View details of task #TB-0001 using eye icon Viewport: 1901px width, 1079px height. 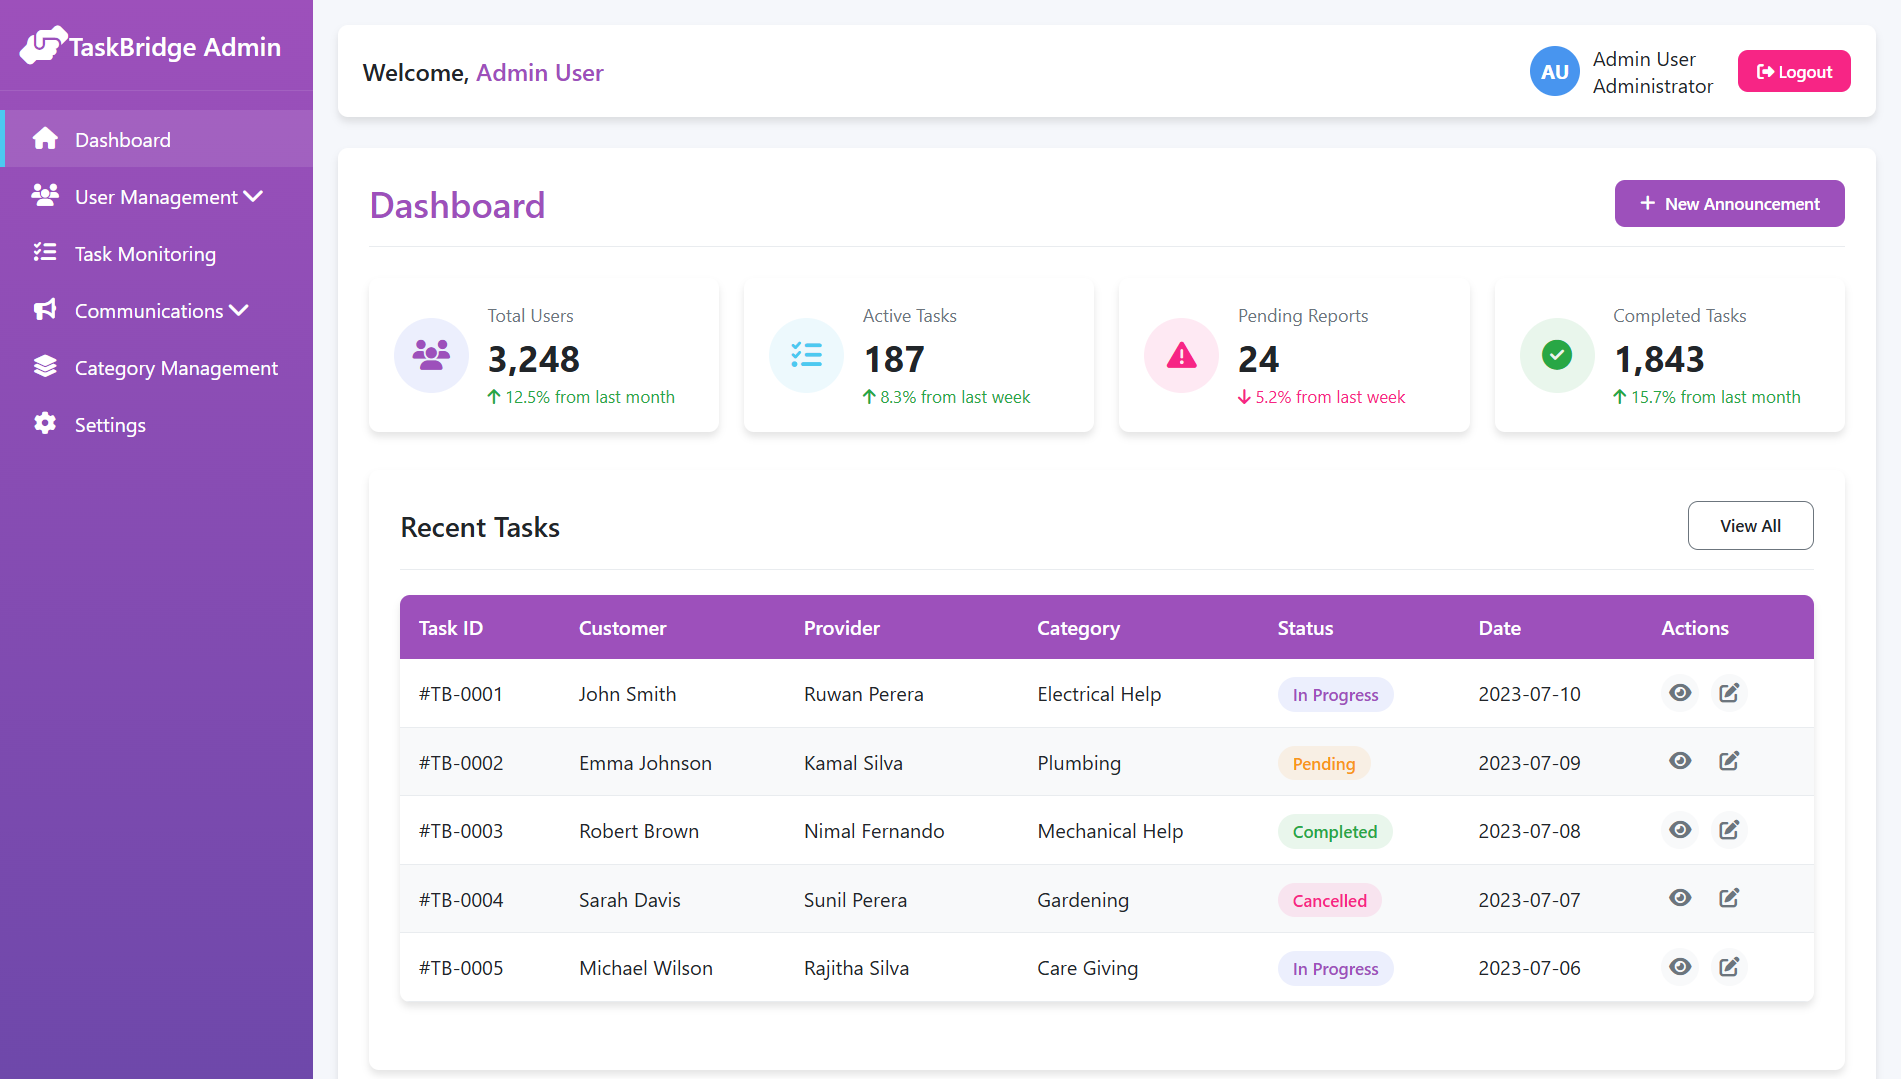point(1680,692)
